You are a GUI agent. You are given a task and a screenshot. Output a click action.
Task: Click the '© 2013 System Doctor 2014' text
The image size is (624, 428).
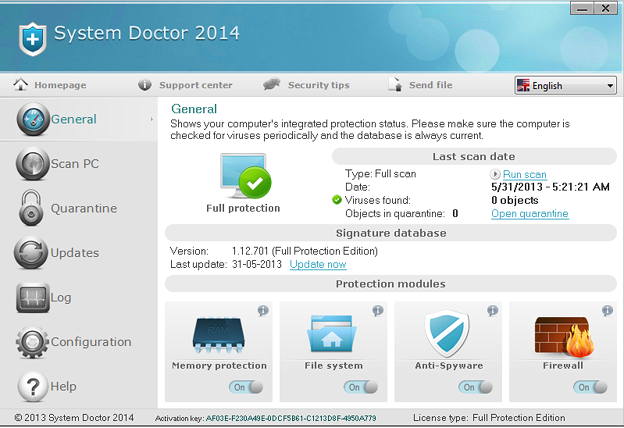click(x=74, y=418)
